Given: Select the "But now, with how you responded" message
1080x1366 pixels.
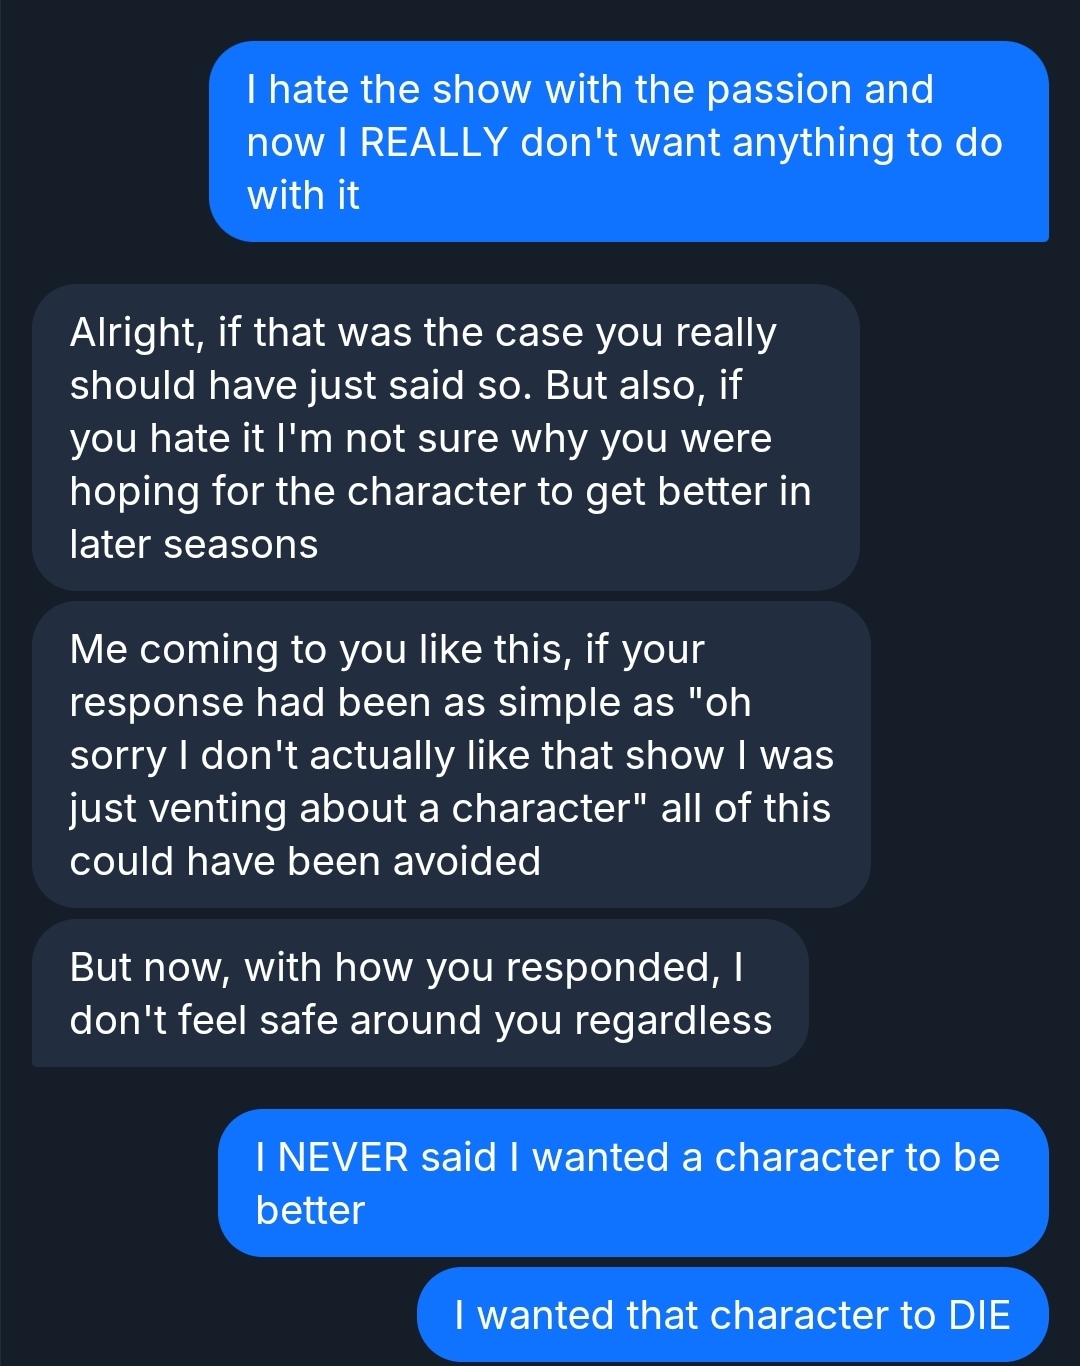Looking at the screenshot, I should coord(420,993).
